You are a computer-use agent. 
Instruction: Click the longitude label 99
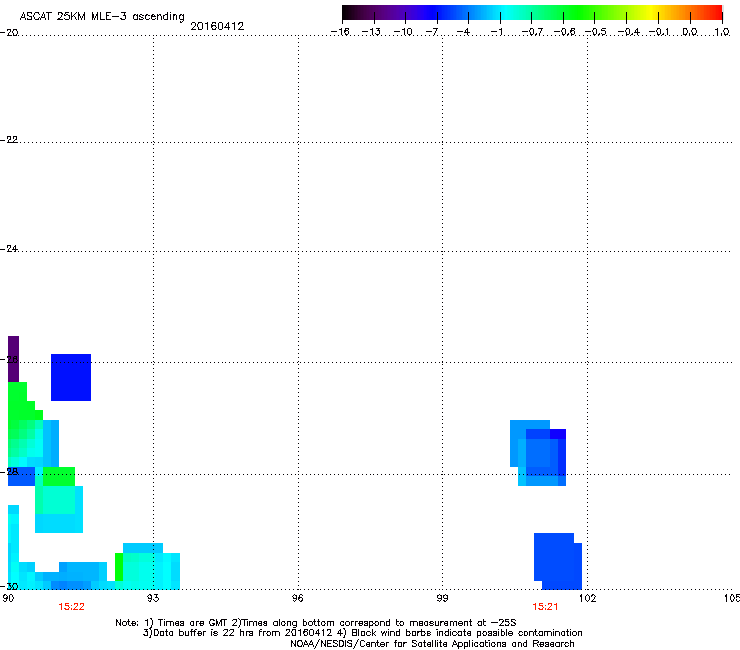442,598
